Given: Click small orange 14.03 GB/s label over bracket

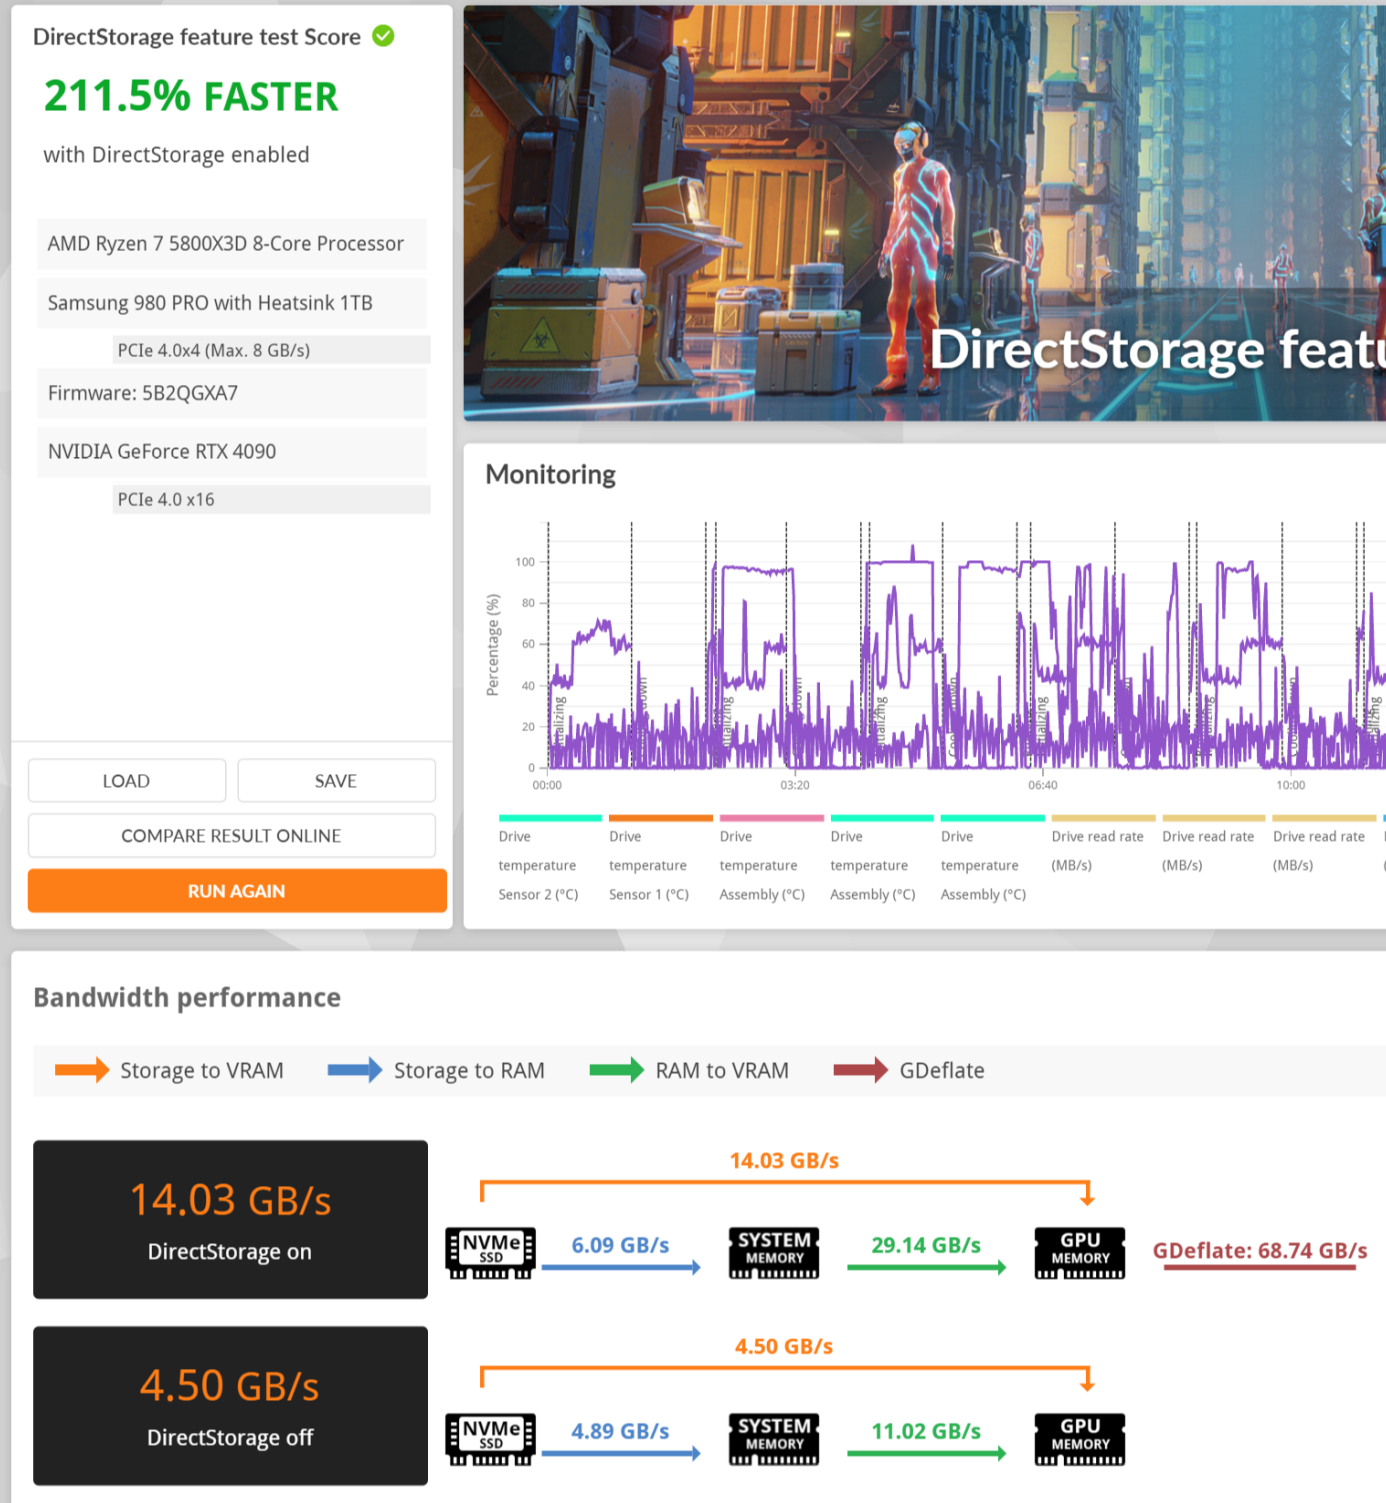Looking at the screenshot, I should point(784,1161).
